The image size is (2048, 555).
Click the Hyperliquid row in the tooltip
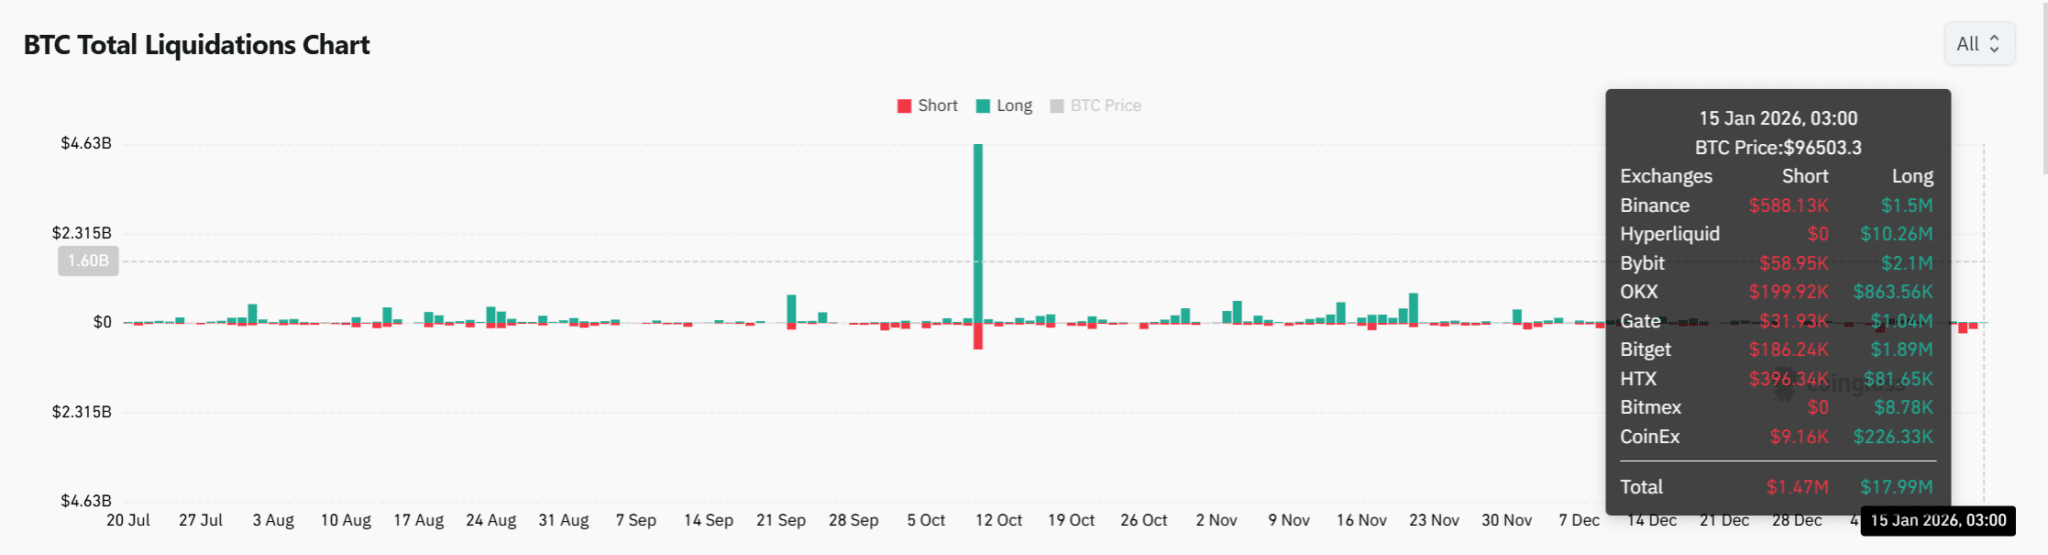click(x=1776, y=234)
